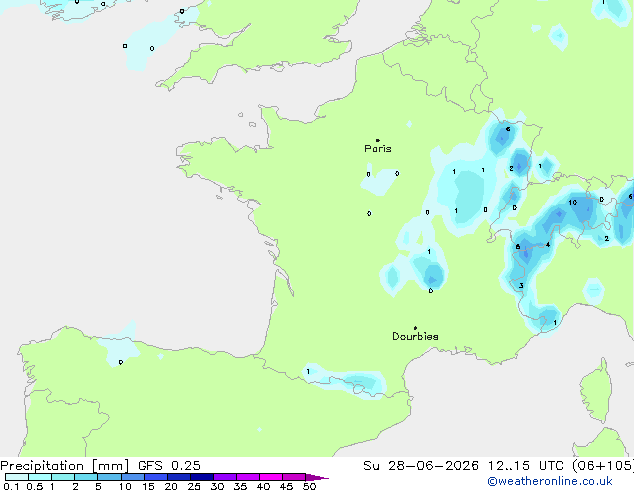The image size is (634, 490).
Task: Click the 'GFS 0.25' model label
Action: coord(169,466)
